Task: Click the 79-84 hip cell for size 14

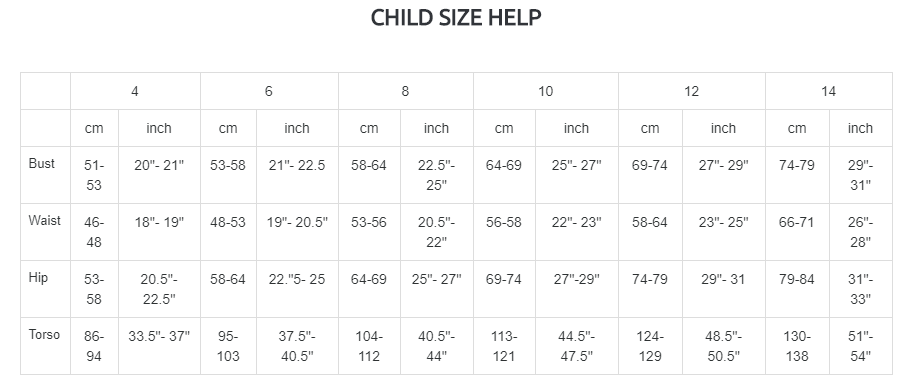Action: coord(797,280)
